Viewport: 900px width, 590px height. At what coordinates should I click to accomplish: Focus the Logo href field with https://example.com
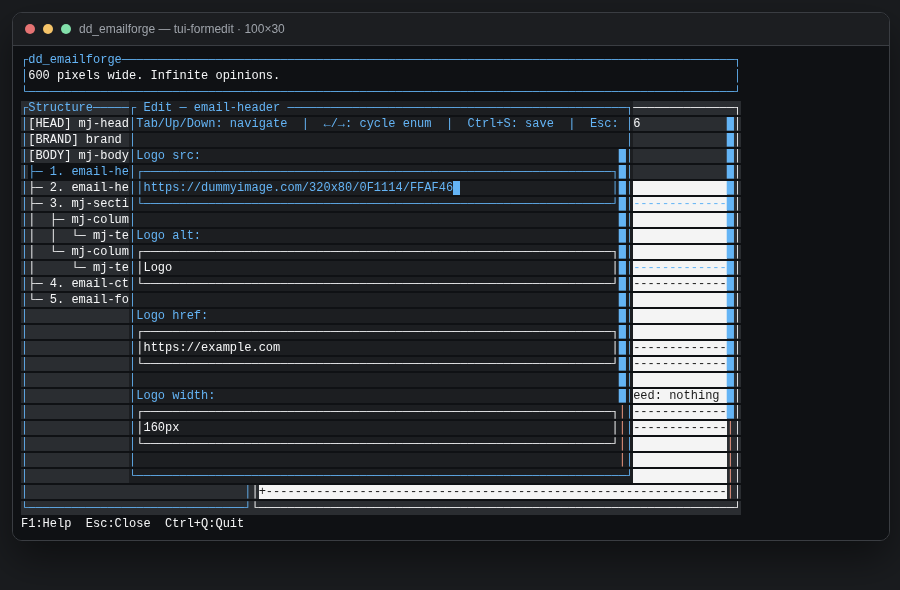pyautogui.click(x=377, y=347)
